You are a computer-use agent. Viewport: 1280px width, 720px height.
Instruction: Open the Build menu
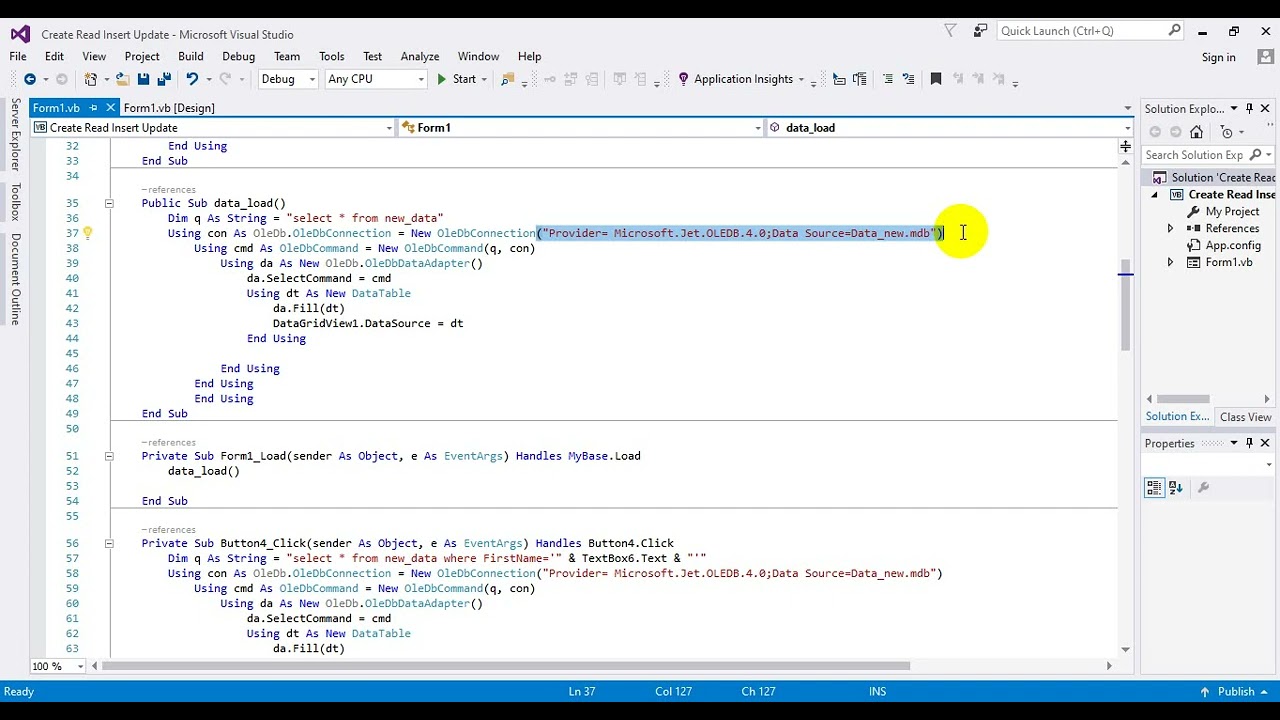tap(191, 56)
